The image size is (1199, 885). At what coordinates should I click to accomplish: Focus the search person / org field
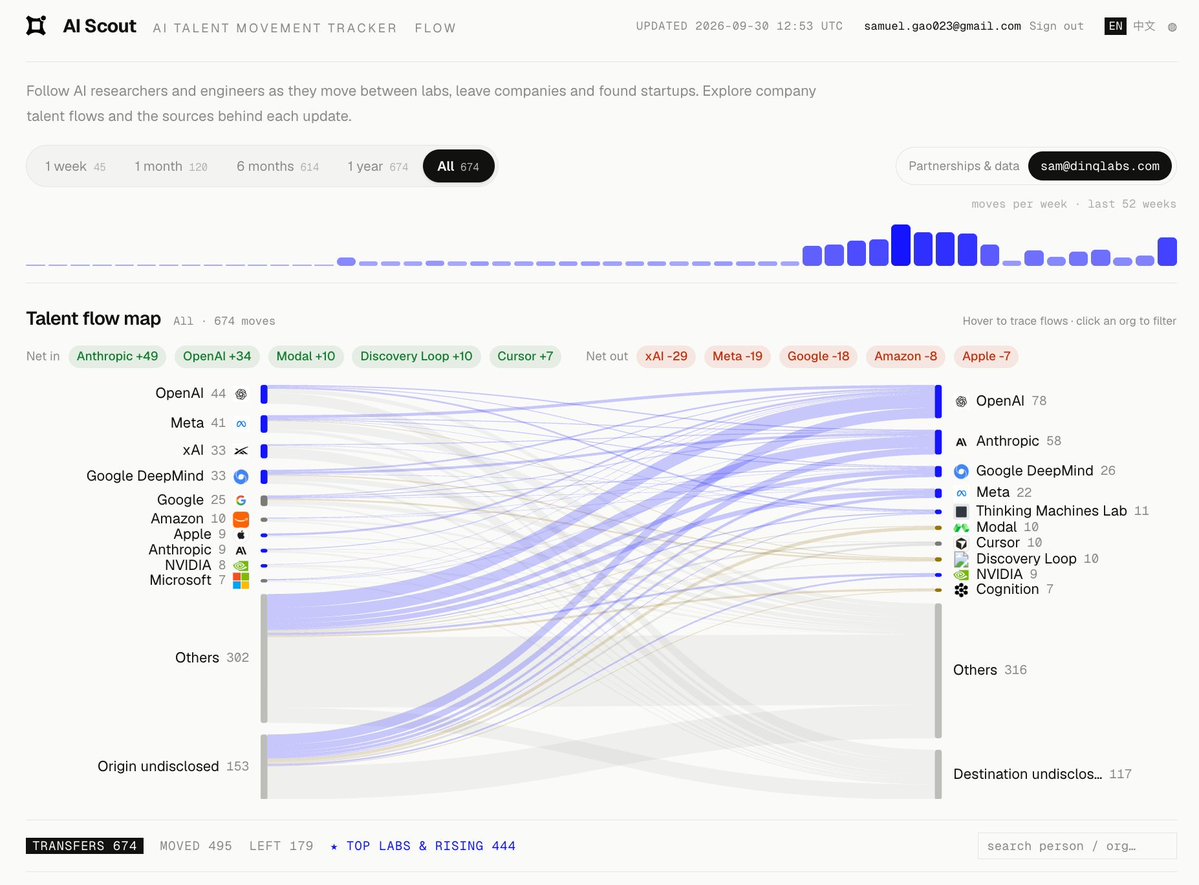point(1077,845)
